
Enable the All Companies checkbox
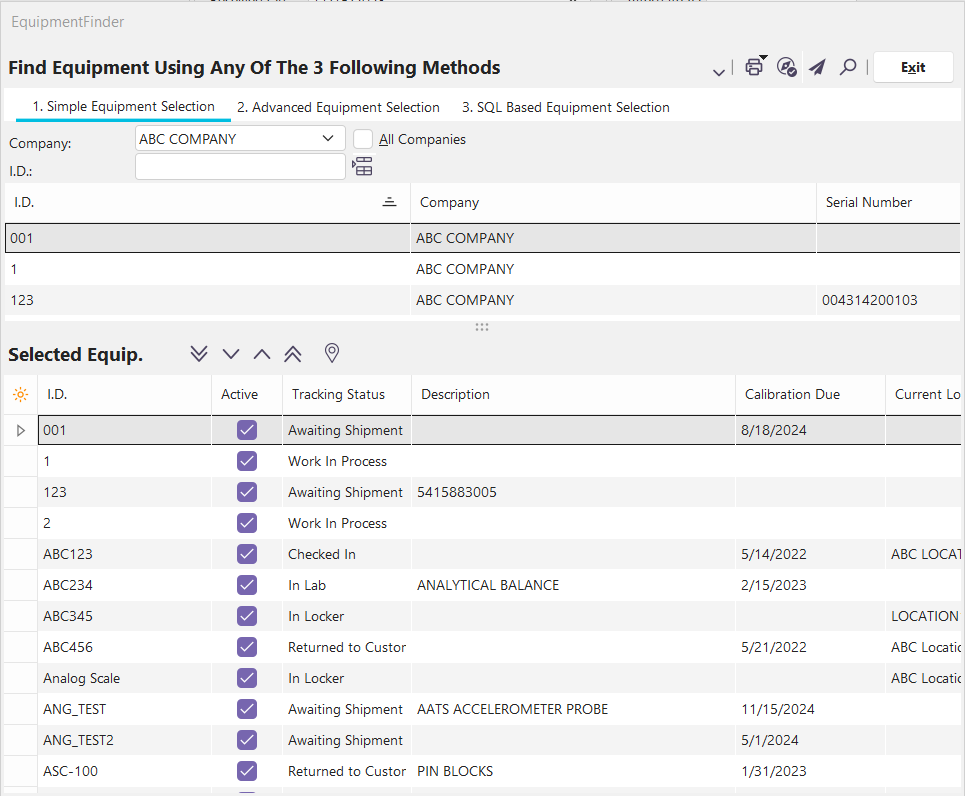pyautogui.click(x=364, y=139)
